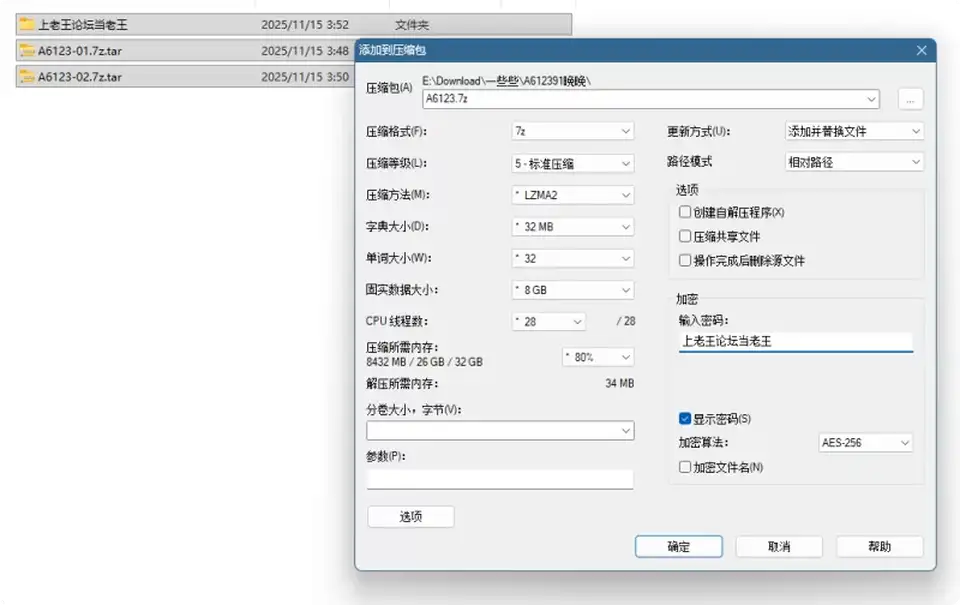
Task: Click folder icon of 上老王论坛当老王
Action: [x=26, y=24]
